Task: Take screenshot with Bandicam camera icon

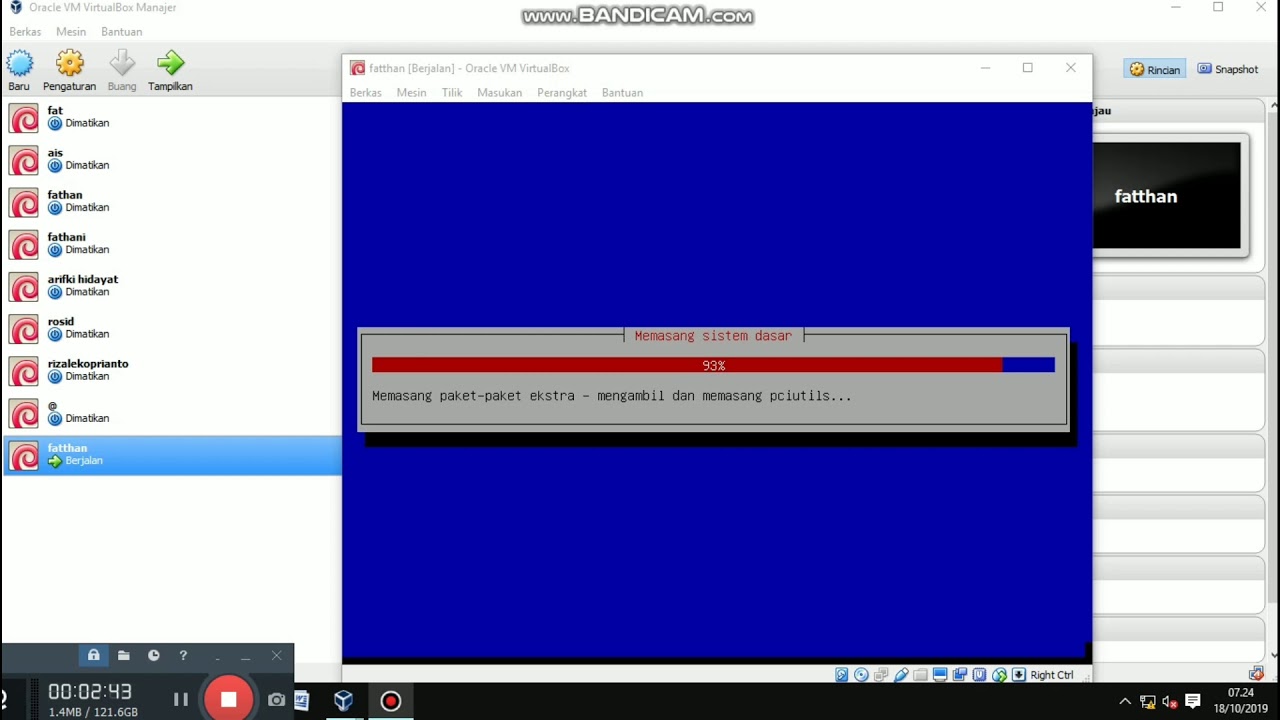Action: (276, 700)
